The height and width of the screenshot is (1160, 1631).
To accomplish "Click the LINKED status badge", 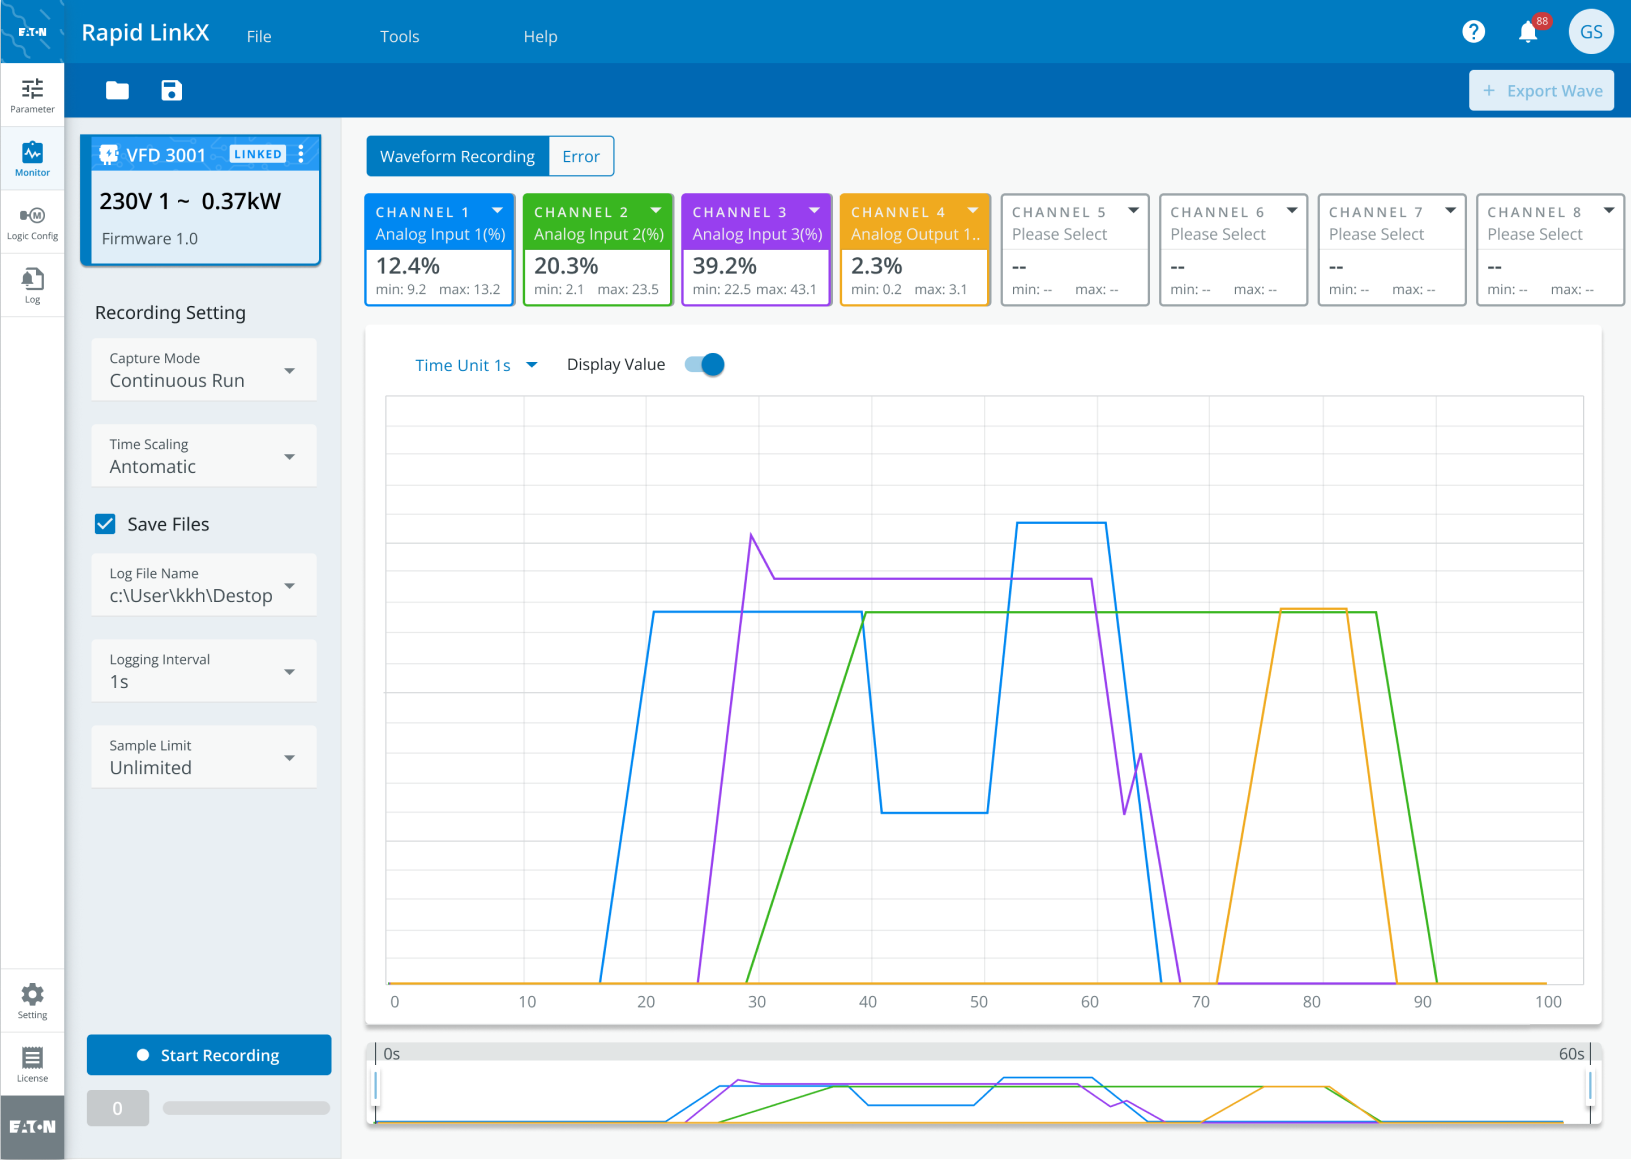I will click(x=258, y=154).
